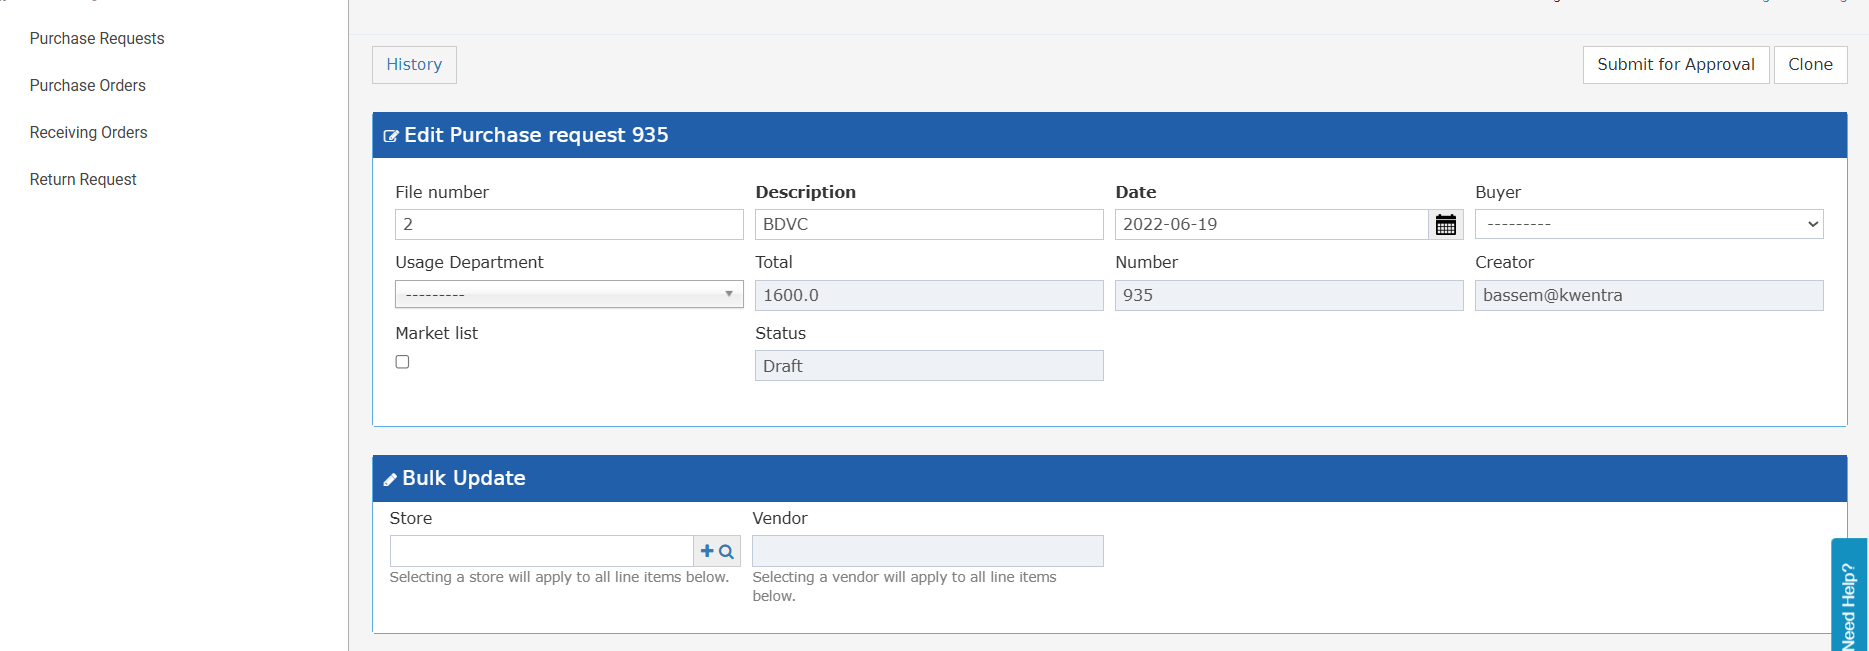Click the Description field containing BDVC
The width and height of the screenshot is (1869, 651).
click(x=929, y=224)
